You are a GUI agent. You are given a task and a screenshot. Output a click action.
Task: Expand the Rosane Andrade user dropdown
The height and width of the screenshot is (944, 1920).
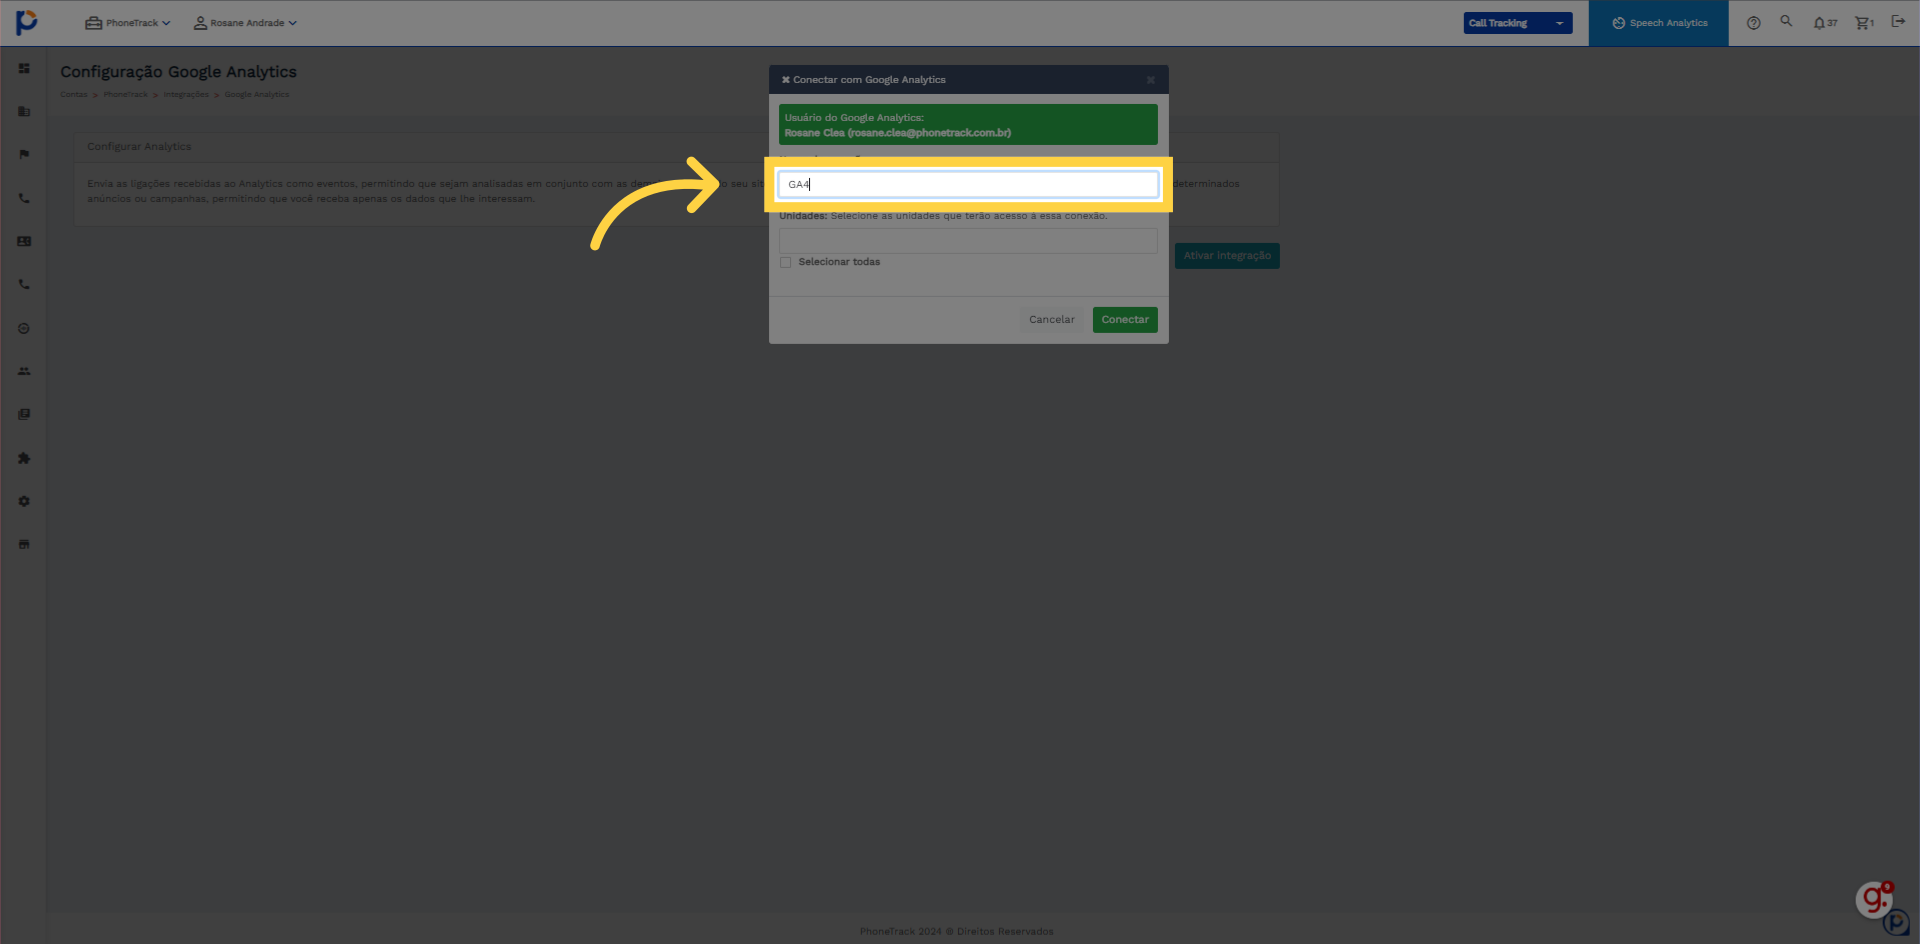[245, 23]
